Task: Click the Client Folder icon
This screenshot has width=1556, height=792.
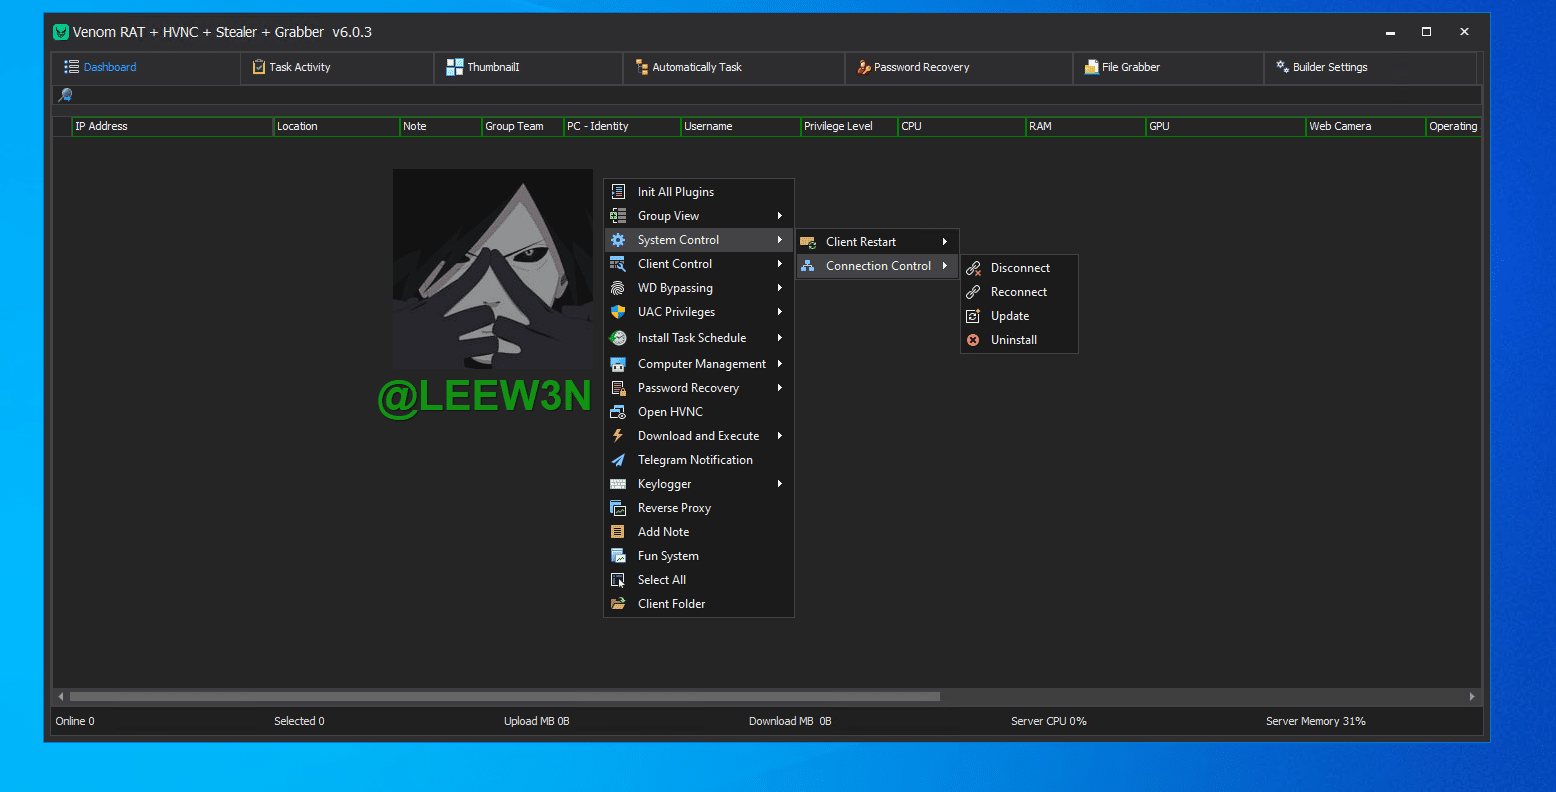Action: [x=618, y=604]
